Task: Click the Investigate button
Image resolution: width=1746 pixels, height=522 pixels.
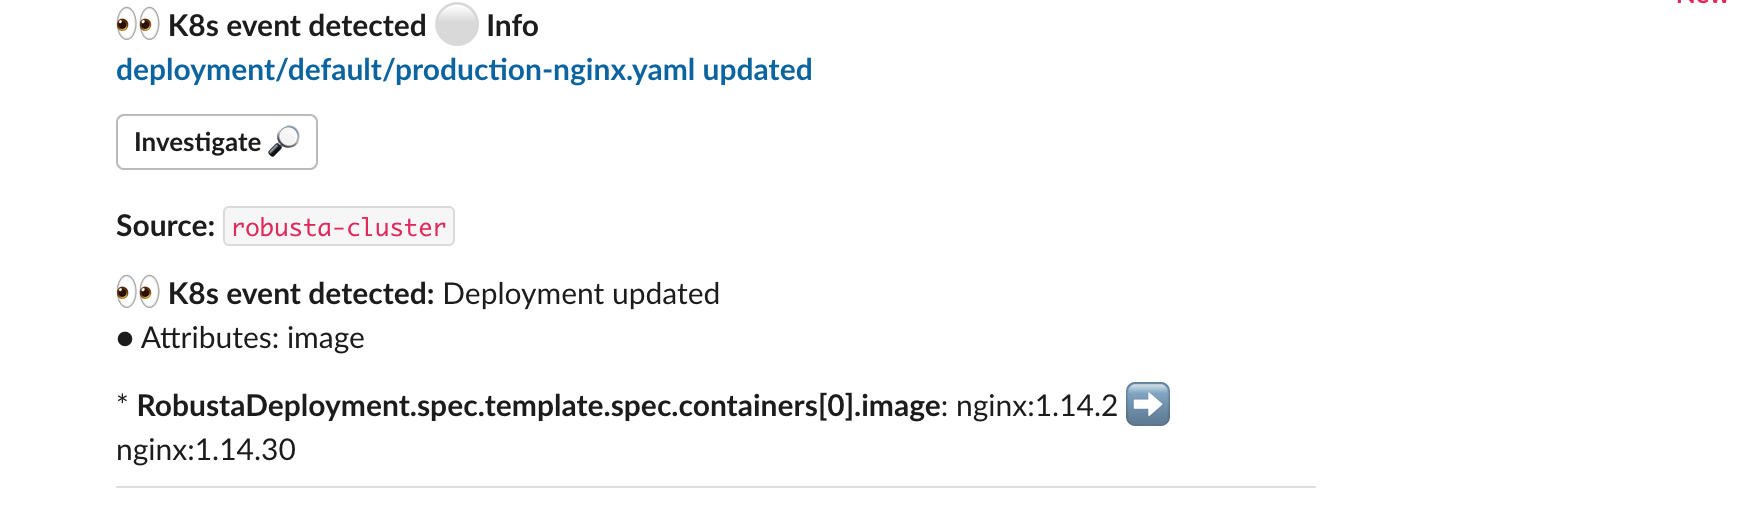Action: (x=217, y=142)
